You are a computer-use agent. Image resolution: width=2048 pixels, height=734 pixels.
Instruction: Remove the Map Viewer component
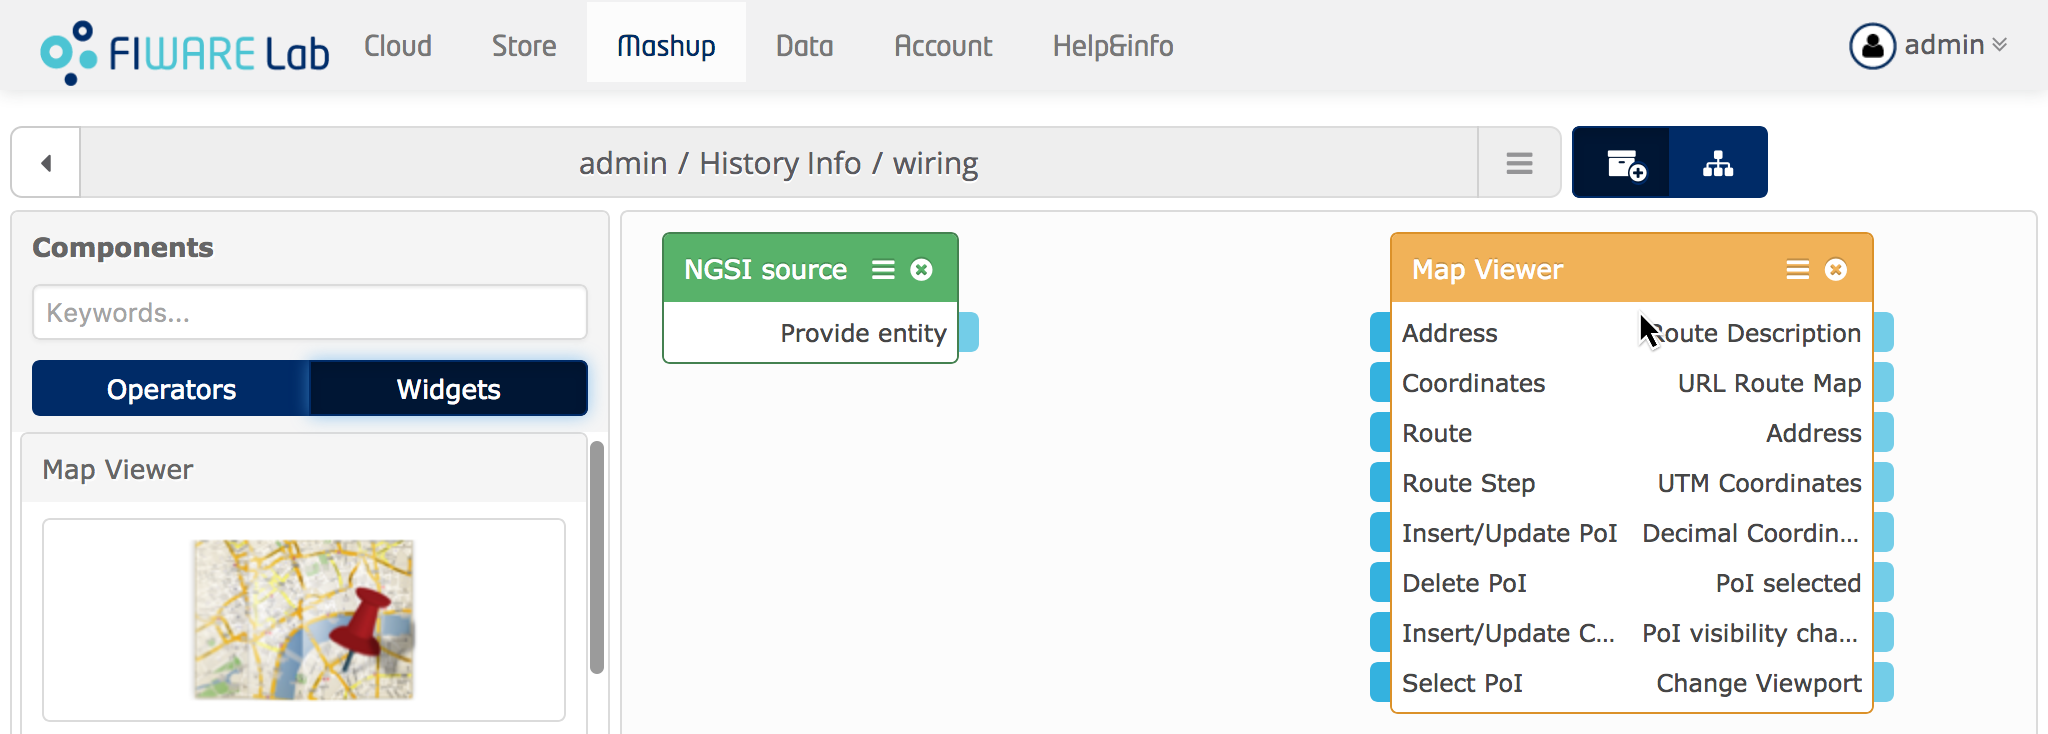[1836, 270]
